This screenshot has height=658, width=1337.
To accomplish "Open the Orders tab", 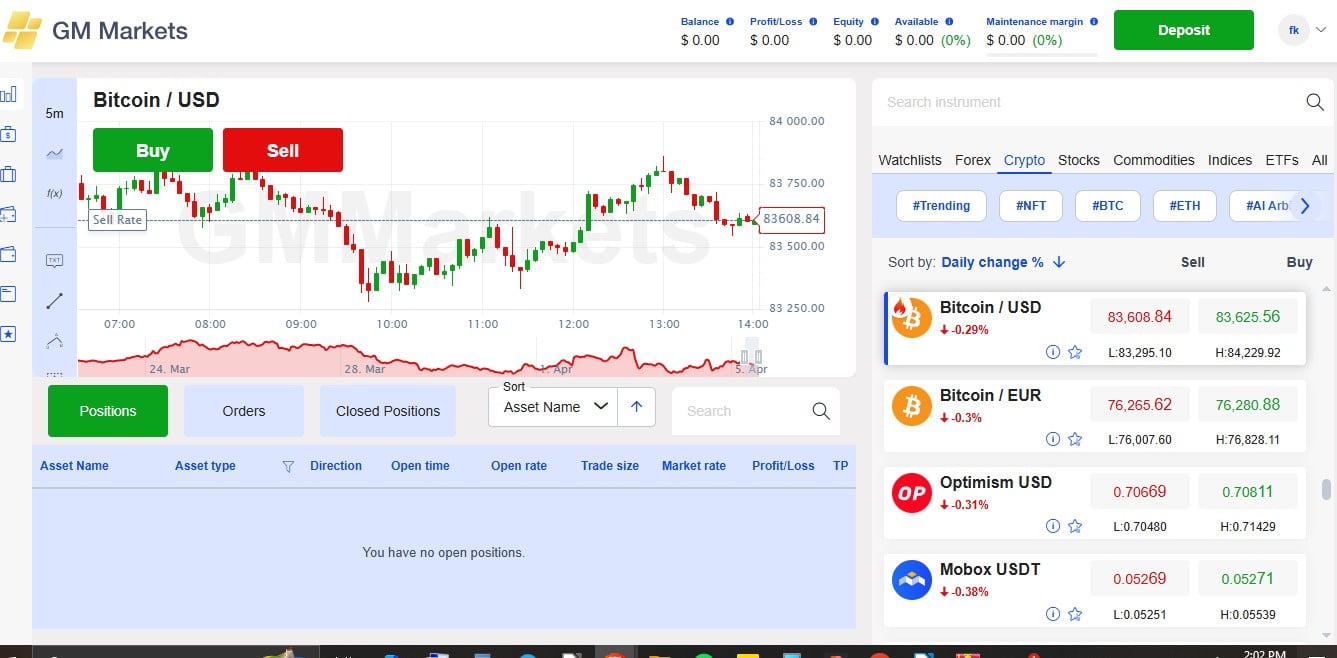I will (244, 411).
